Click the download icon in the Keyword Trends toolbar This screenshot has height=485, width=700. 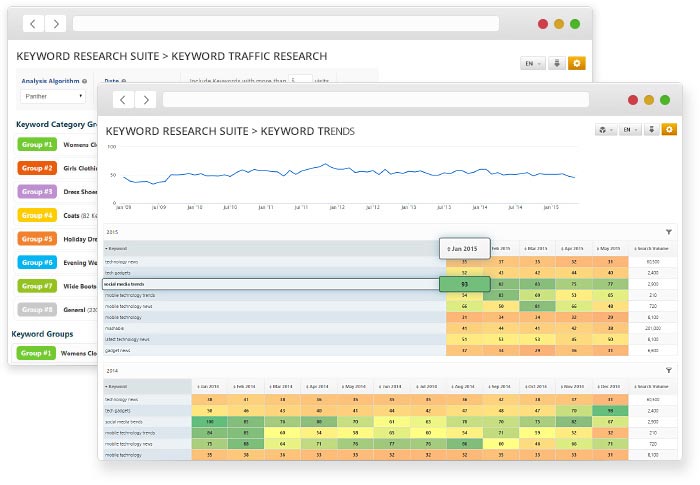click(x=651, y=130)
